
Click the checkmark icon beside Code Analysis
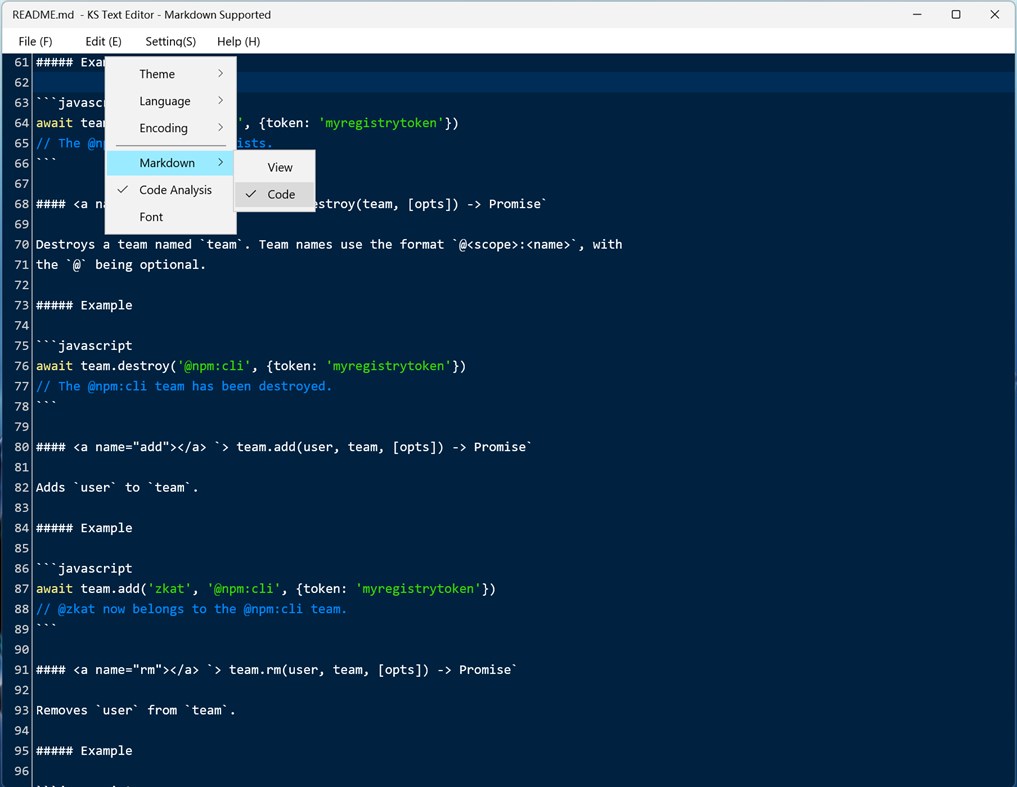click(x=123, y=190)
